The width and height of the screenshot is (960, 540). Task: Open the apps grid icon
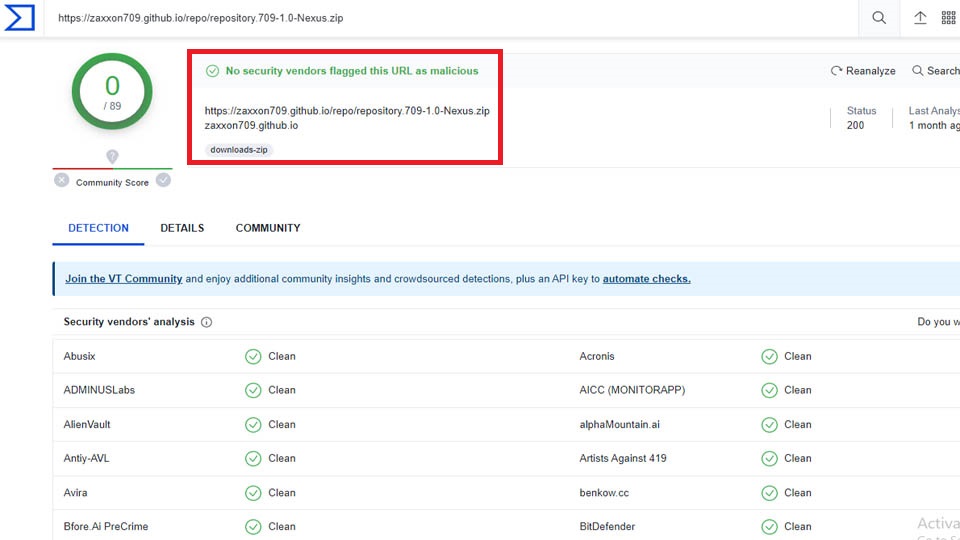pos(948,18)
